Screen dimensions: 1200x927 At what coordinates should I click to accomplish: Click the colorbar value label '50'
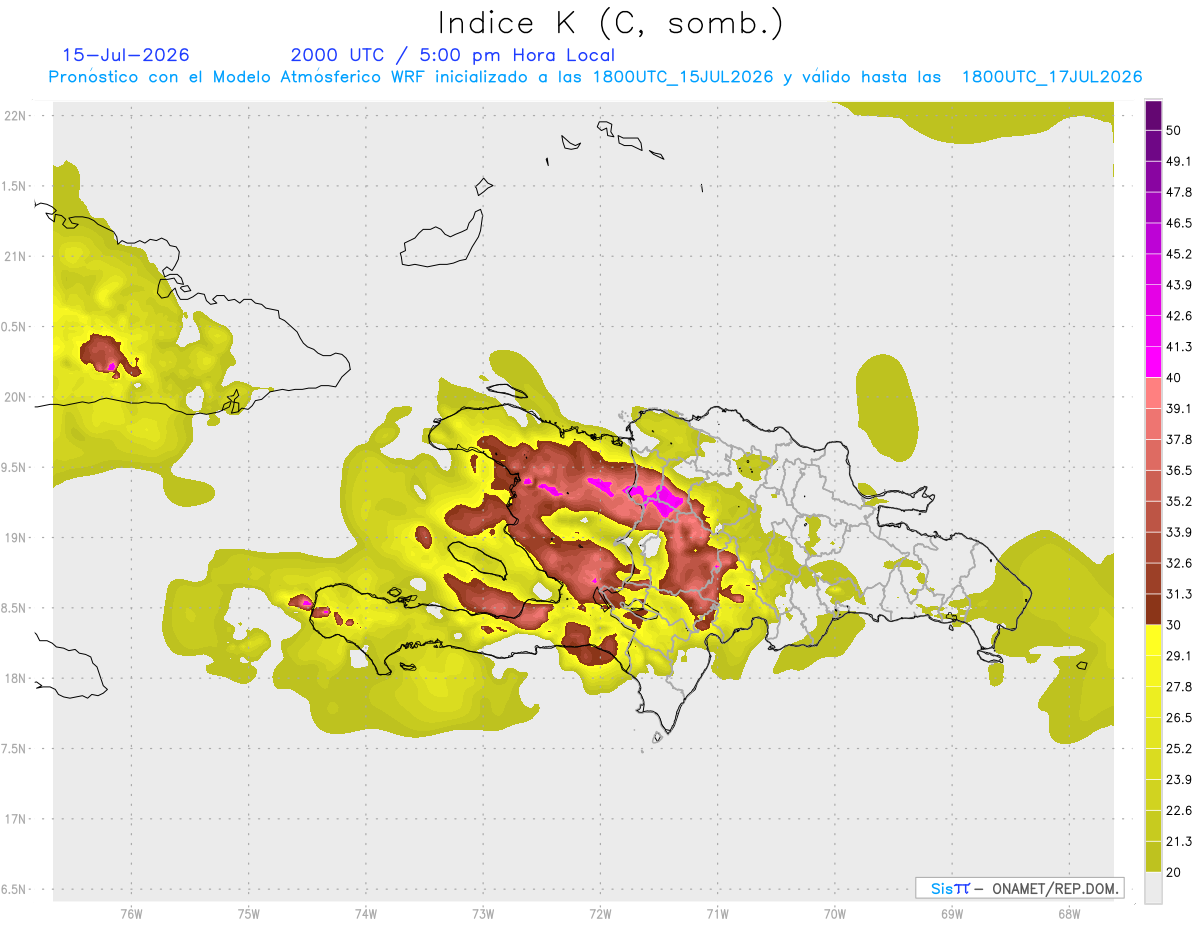click(1174, 130)
